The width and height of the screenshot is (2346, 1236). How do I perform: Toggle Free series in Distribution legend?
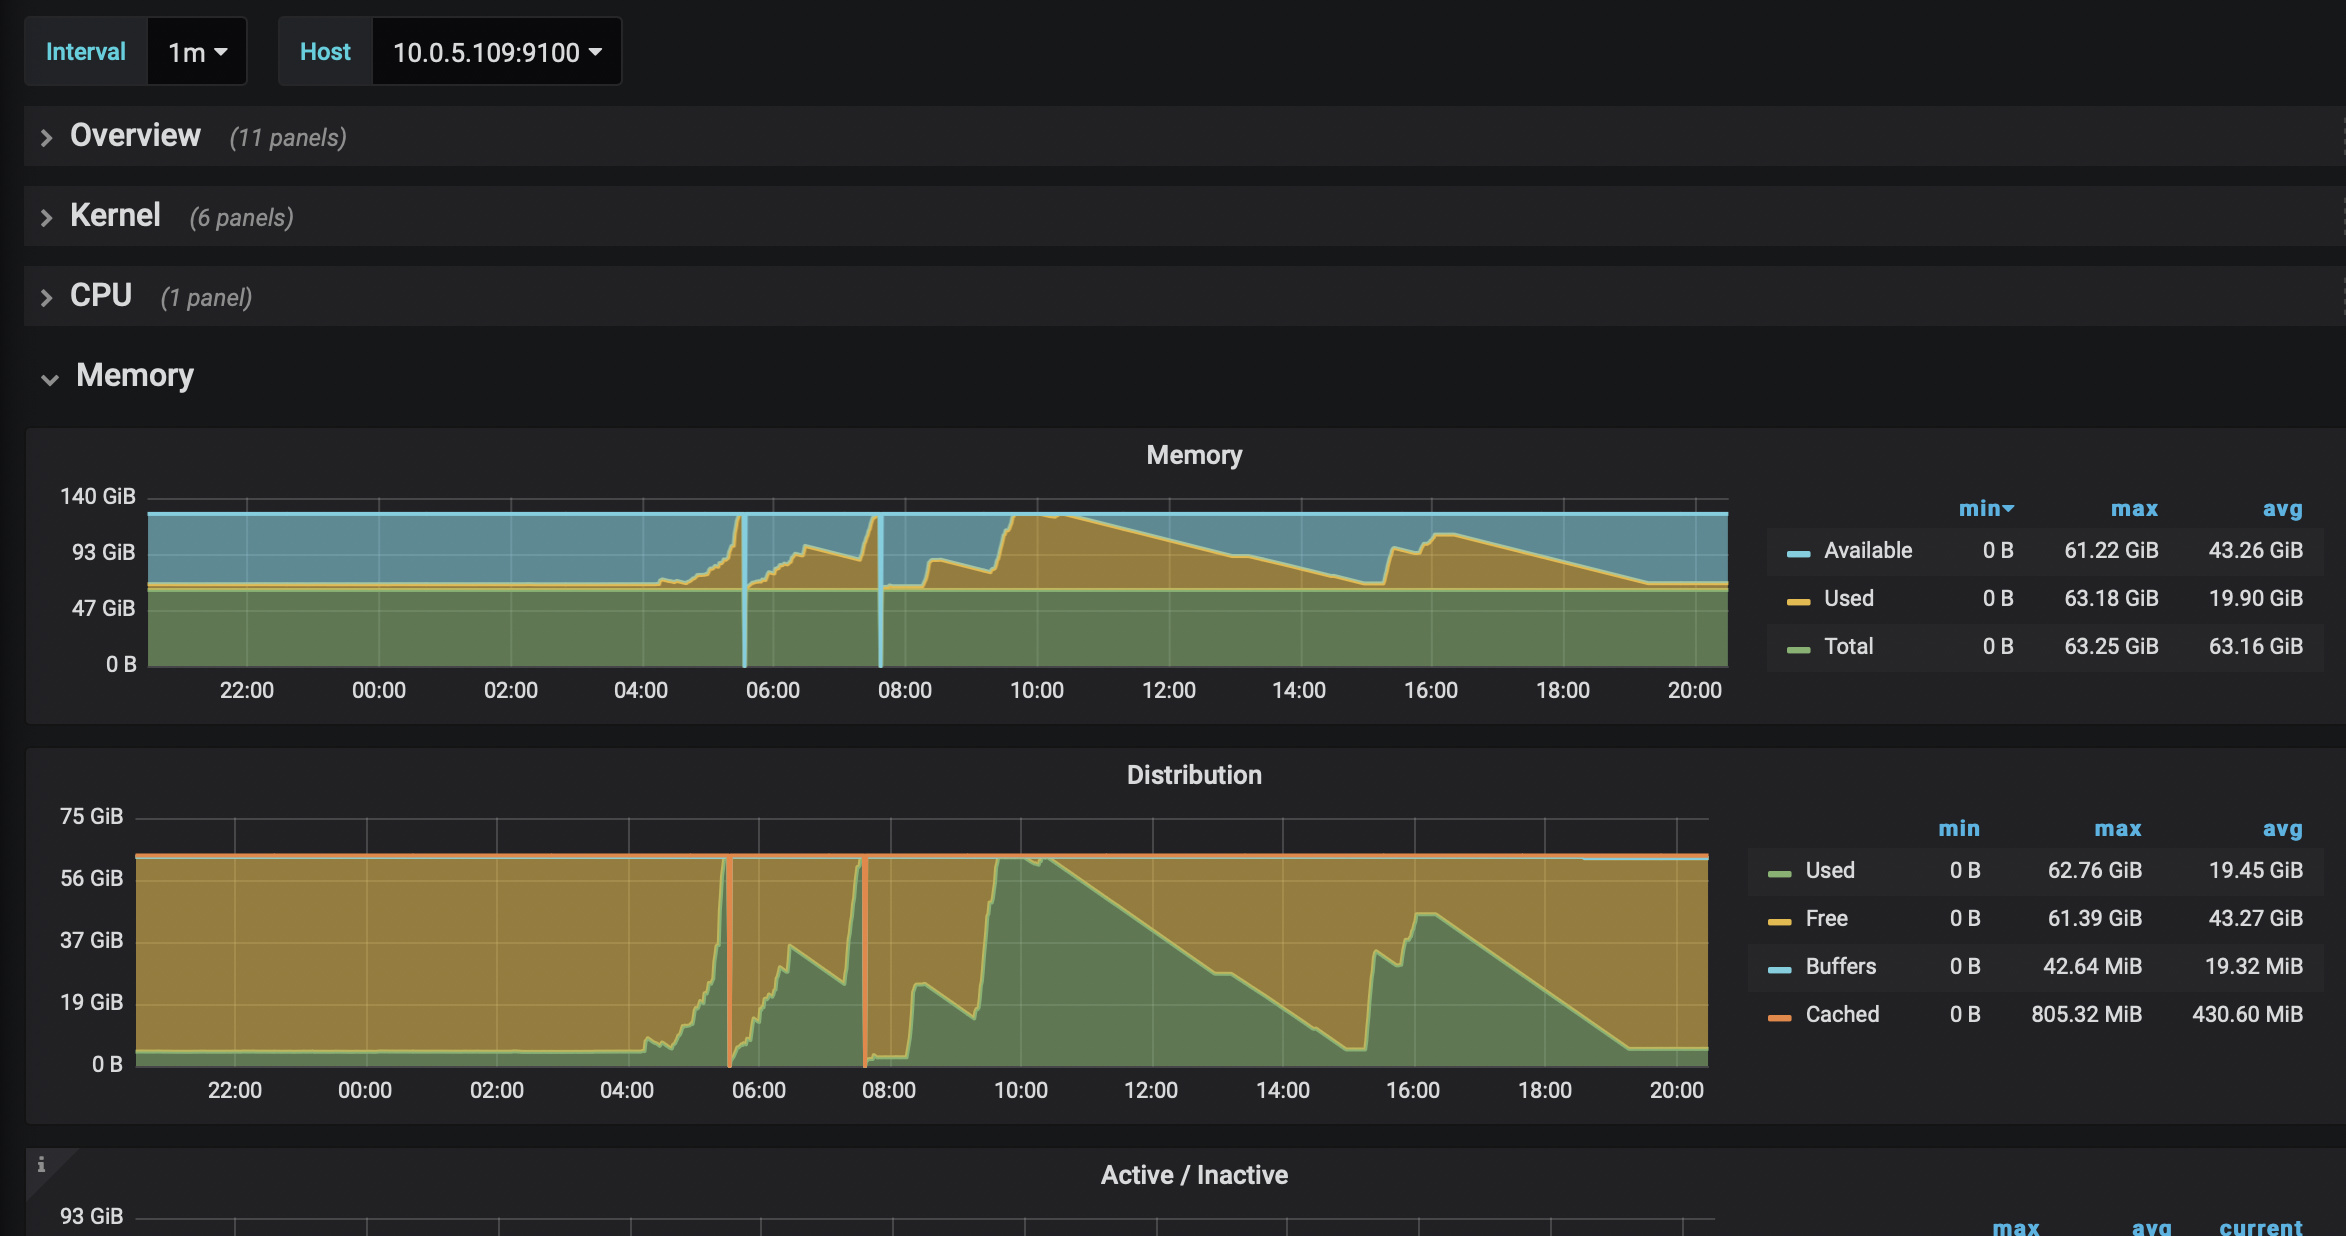(1826, 918)
